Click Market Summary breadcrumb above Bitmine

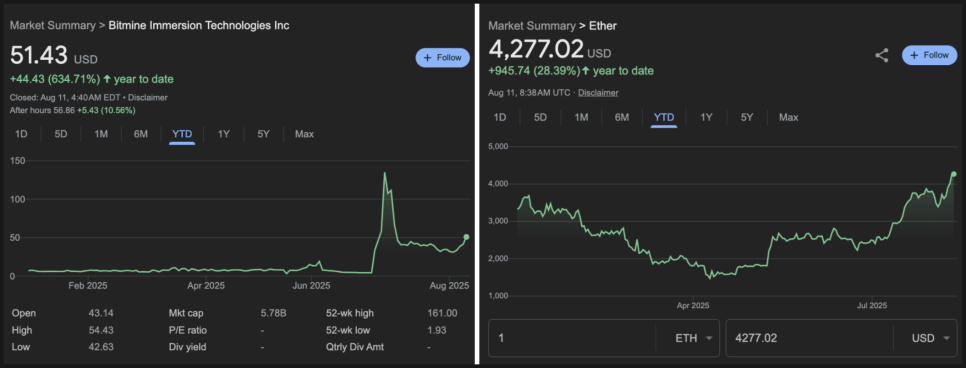(x=52, y=25)
